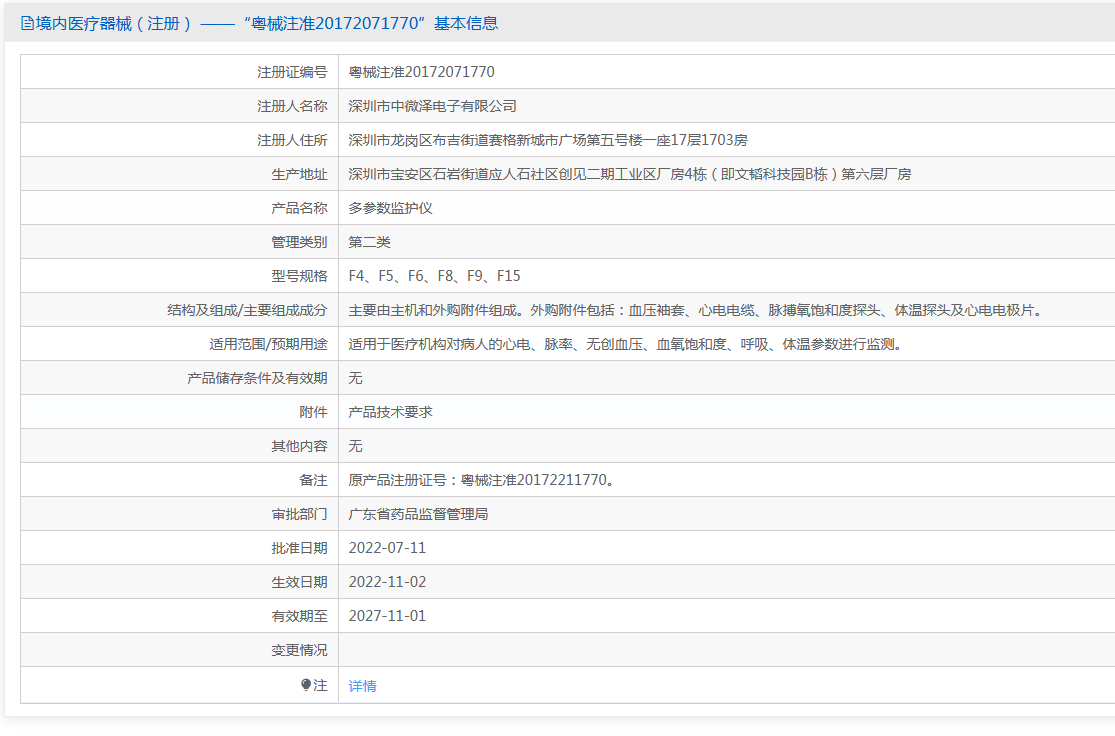Select the 适用范围/预期用途 description text
Image resolution: width=1115 pixels, height=736 pixels.
click(626, 344)
